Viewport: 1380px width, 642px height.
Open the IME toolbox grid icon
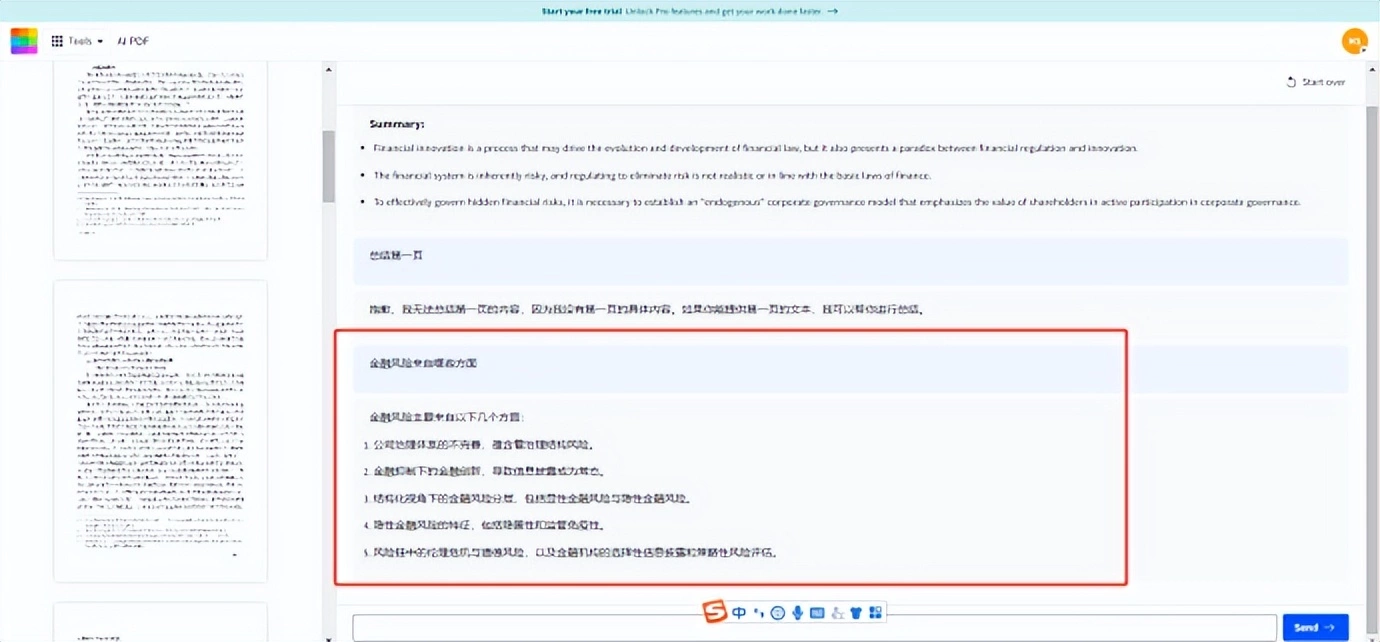click(x=875, y=613)
